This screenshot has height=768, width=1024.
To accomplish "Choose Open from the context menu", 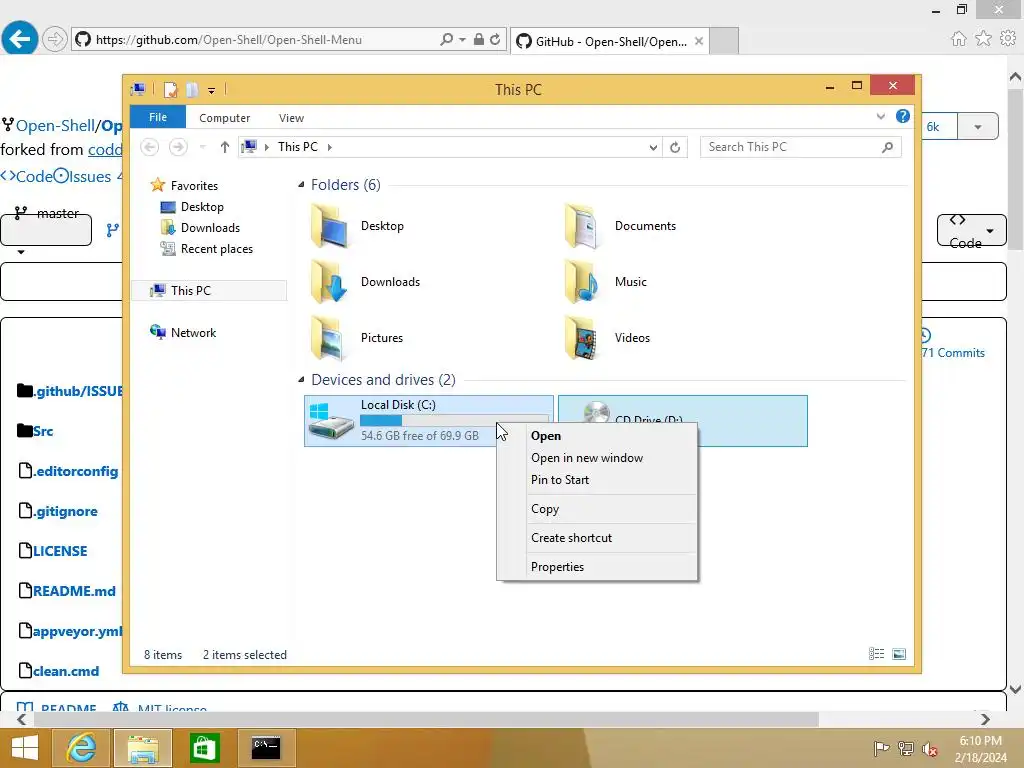I will (597, 436).
